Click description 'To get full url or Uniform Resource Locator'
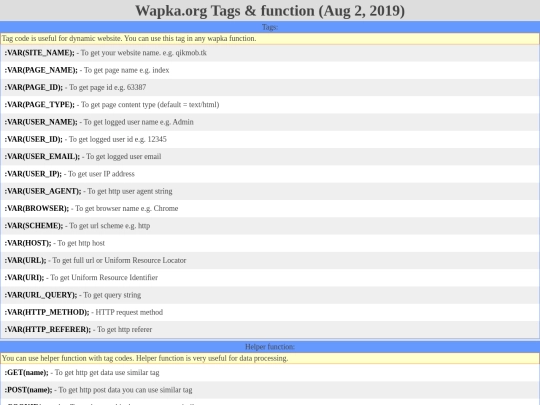 tap(119, 260)
